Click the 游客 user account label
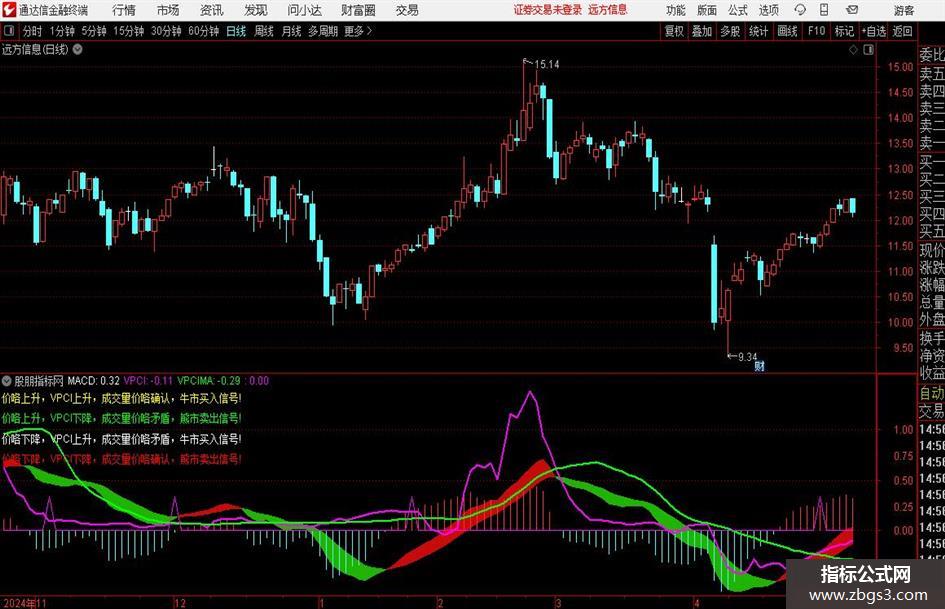The height and width of the screenshot is (609, 945). pyautogui.click(x=904, y=10)
